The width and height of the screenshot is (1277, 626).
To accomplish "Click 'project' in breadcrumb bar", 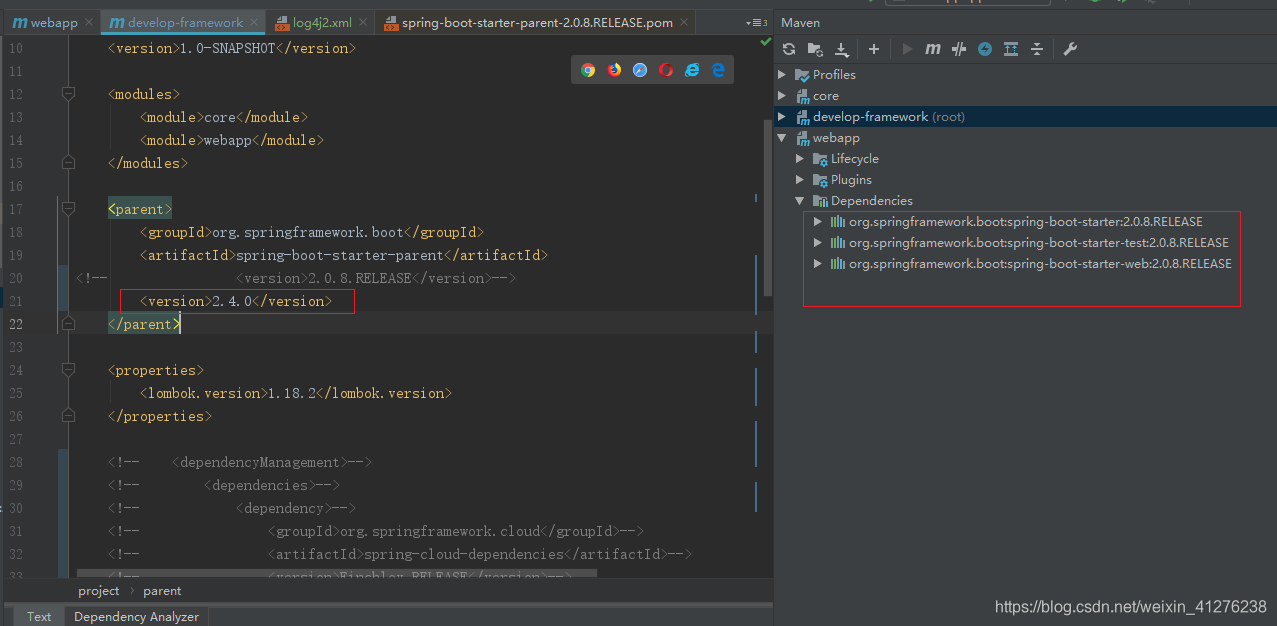I will click(x=99, y=591).
